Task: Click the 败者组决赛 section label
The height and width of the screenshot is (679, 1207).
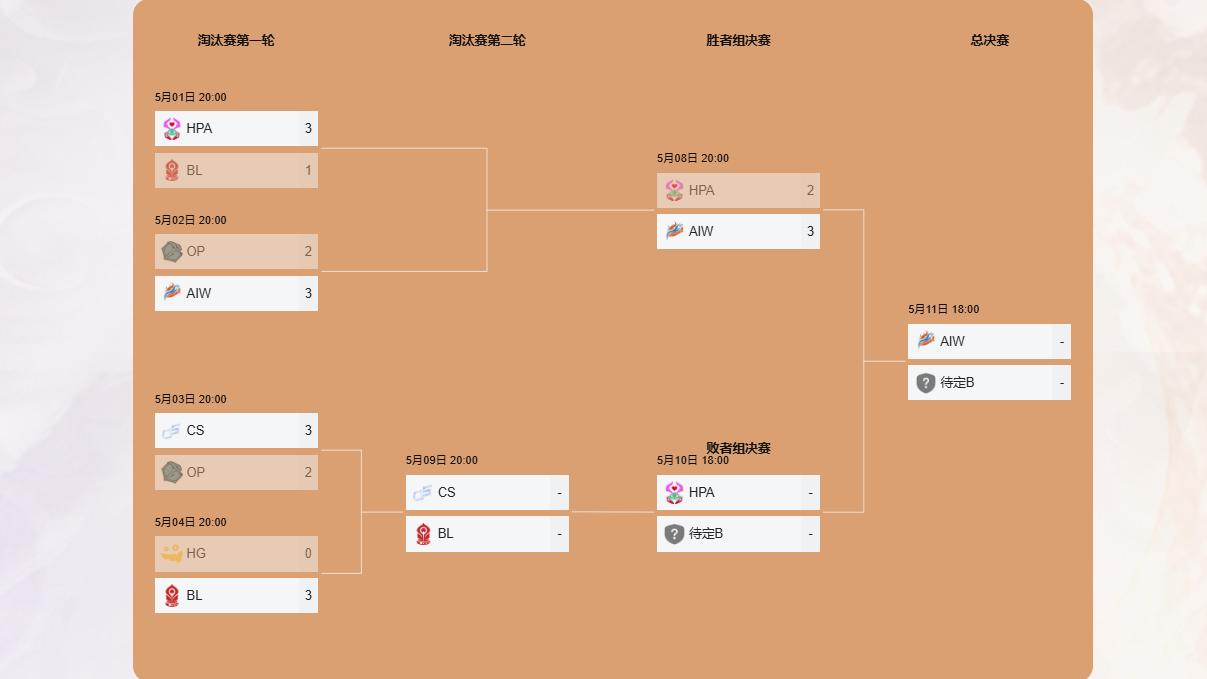Action: [x=738, y=448]
